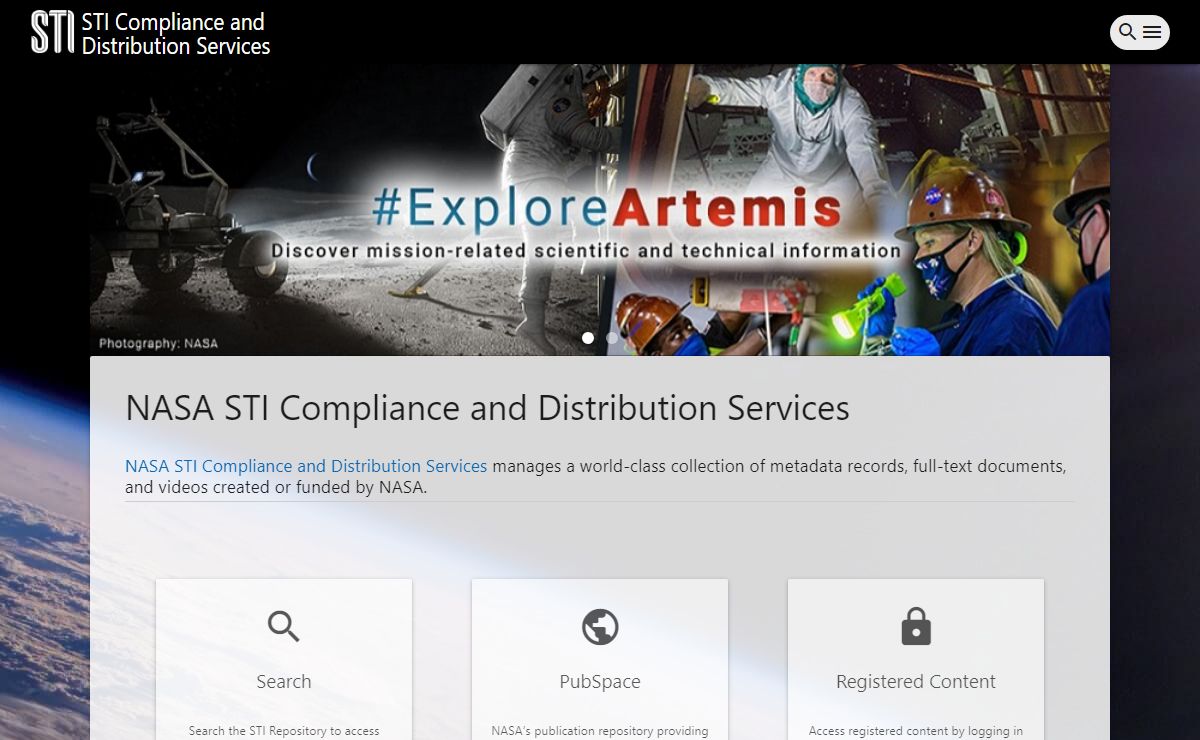The image size is (1200, 740).
Task: Open the NASA STI Compliance and Distribution Services link
Action: click(x=306, y=466)
